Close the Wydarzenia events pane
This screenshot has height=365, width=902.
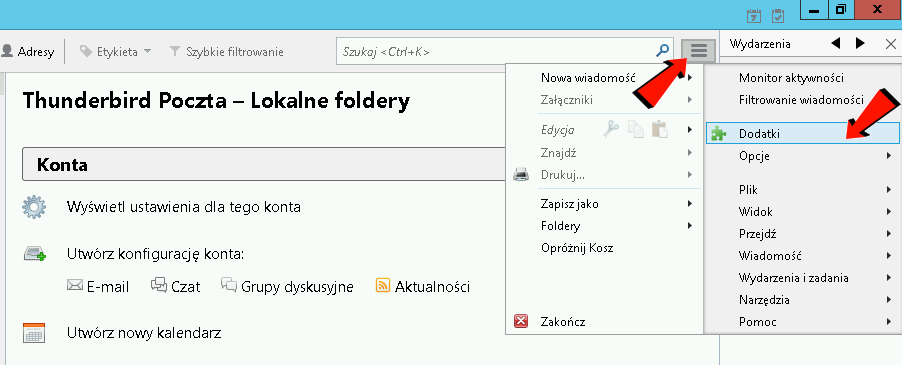tap(890, 44)
